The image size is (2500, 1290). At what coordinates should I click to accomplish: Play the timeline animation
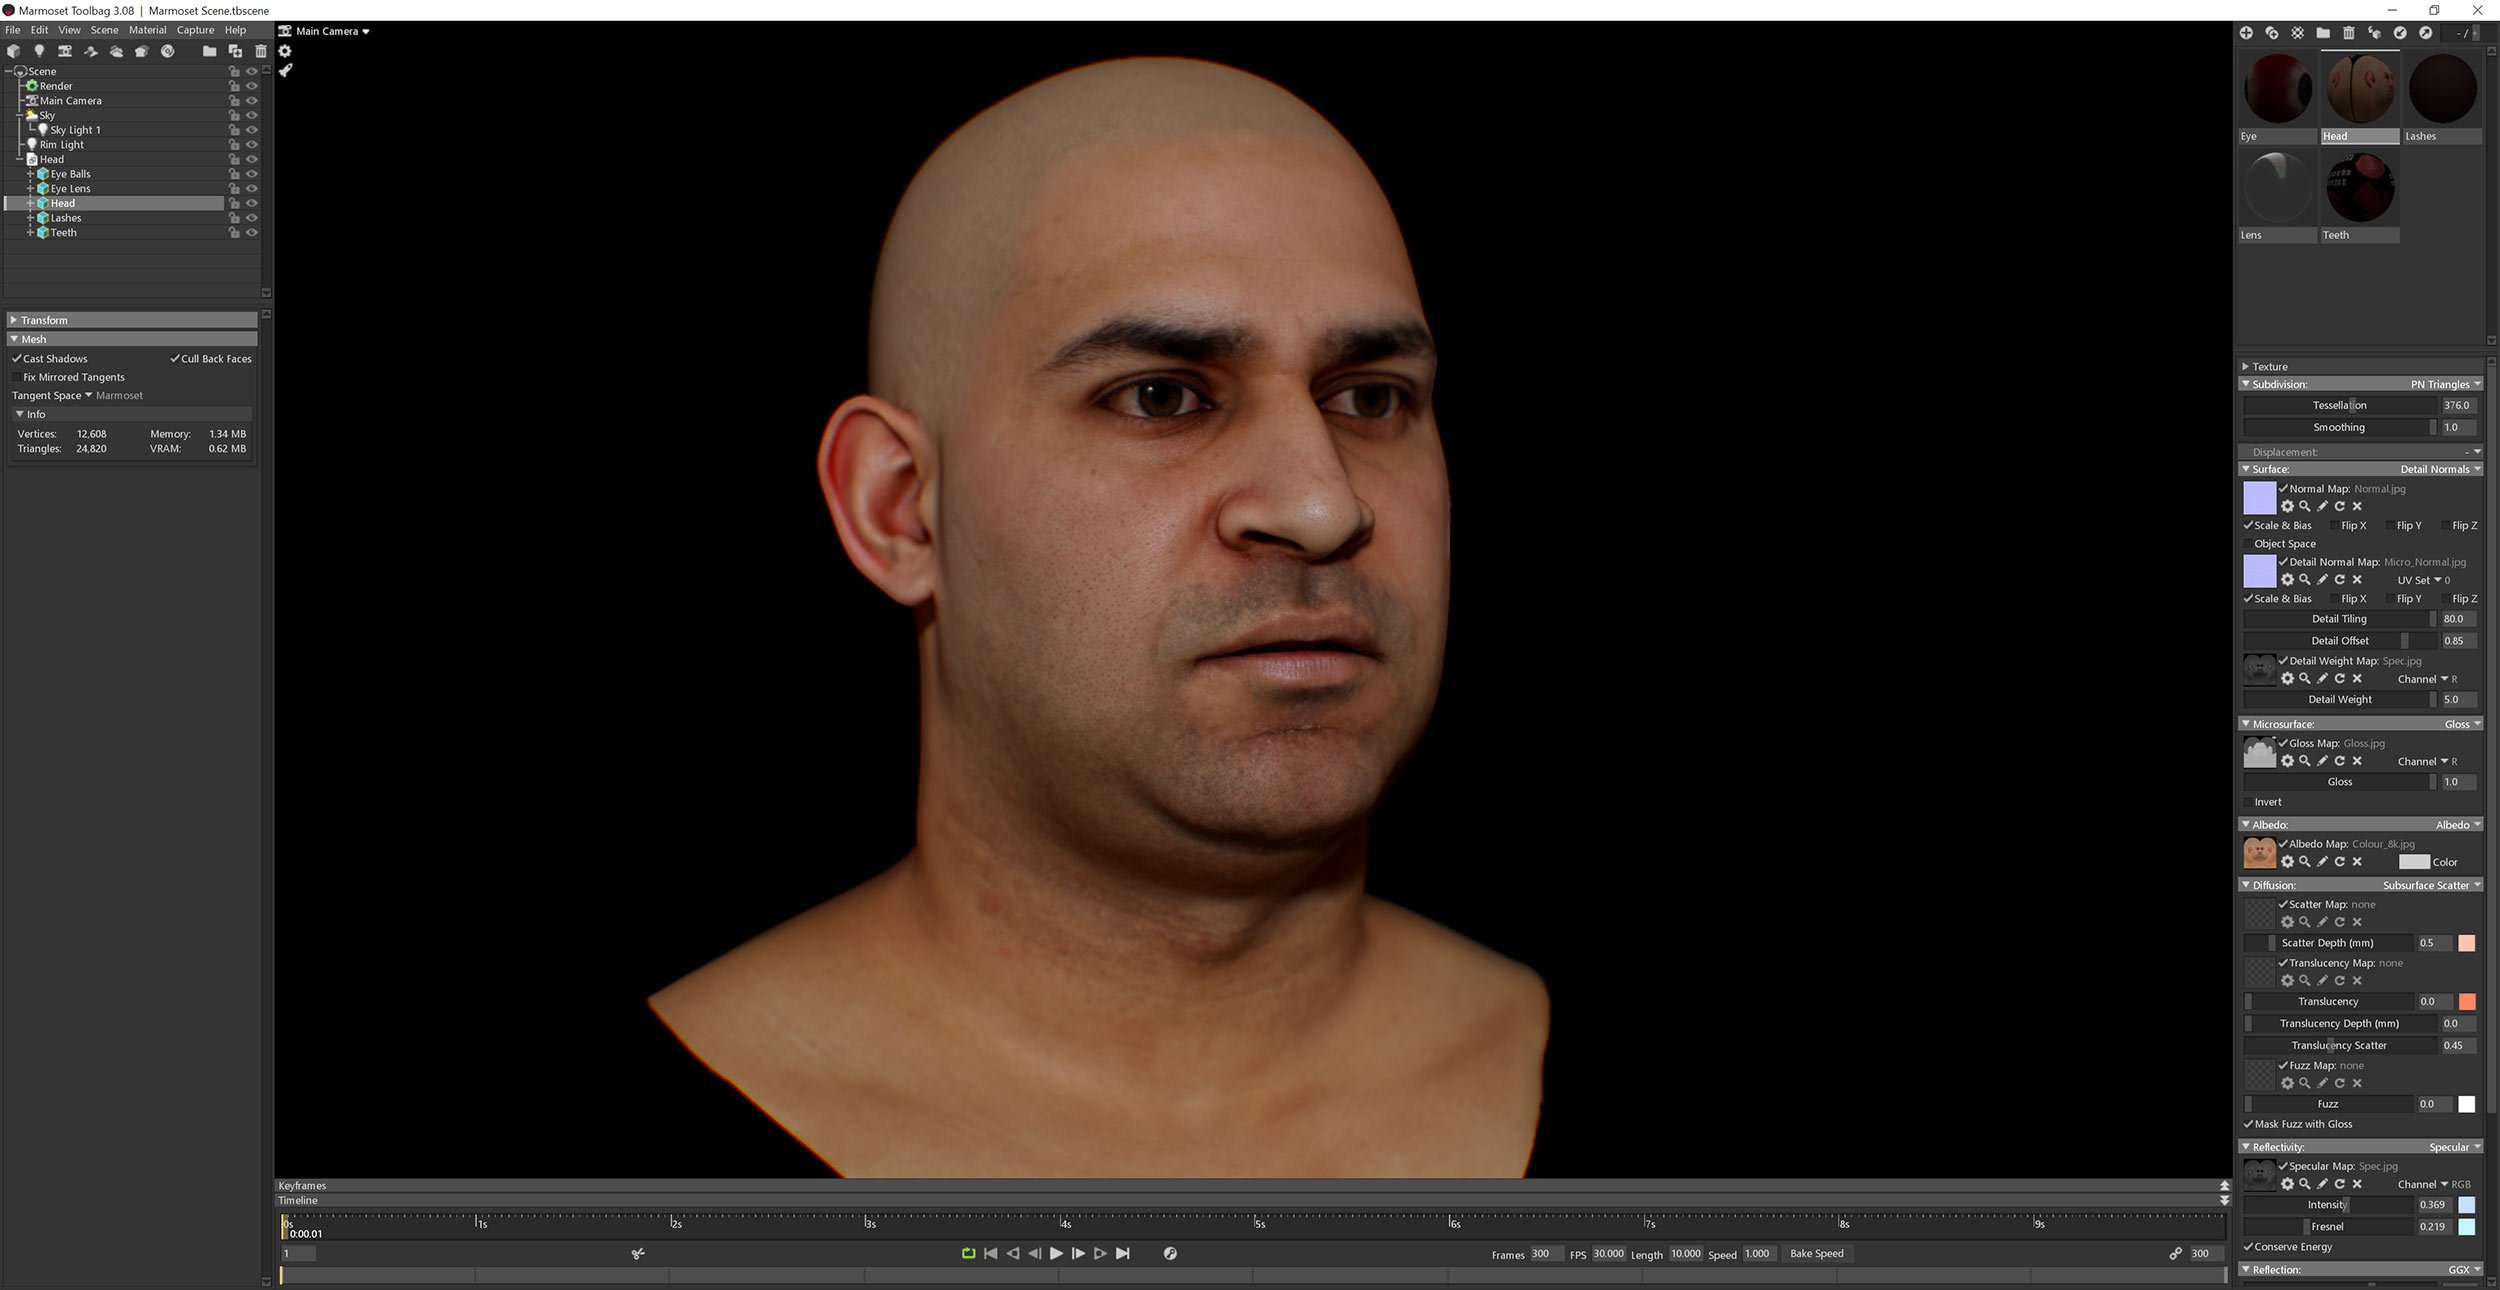tap(1057, 1253)
